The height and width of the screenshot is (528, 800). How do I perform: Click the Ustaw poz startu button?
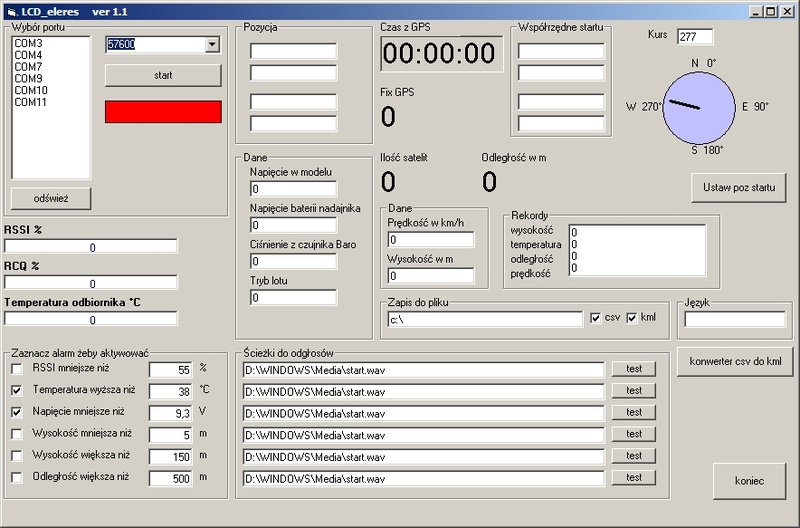click(x=739, y=188)
